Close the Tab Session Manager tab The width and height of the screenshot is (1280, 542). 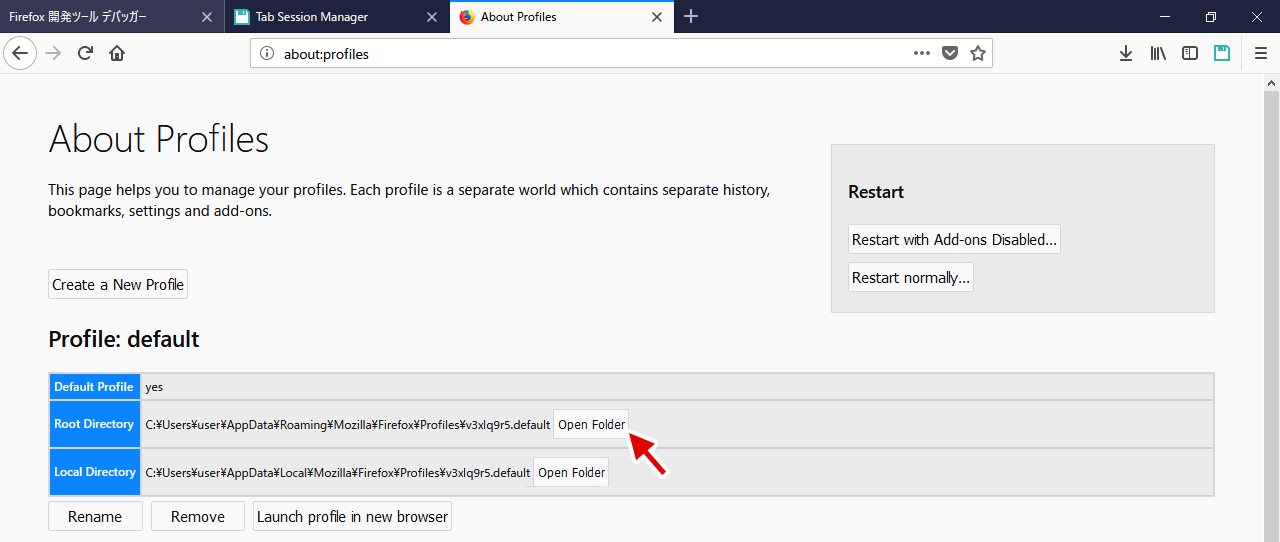[432, 17]
